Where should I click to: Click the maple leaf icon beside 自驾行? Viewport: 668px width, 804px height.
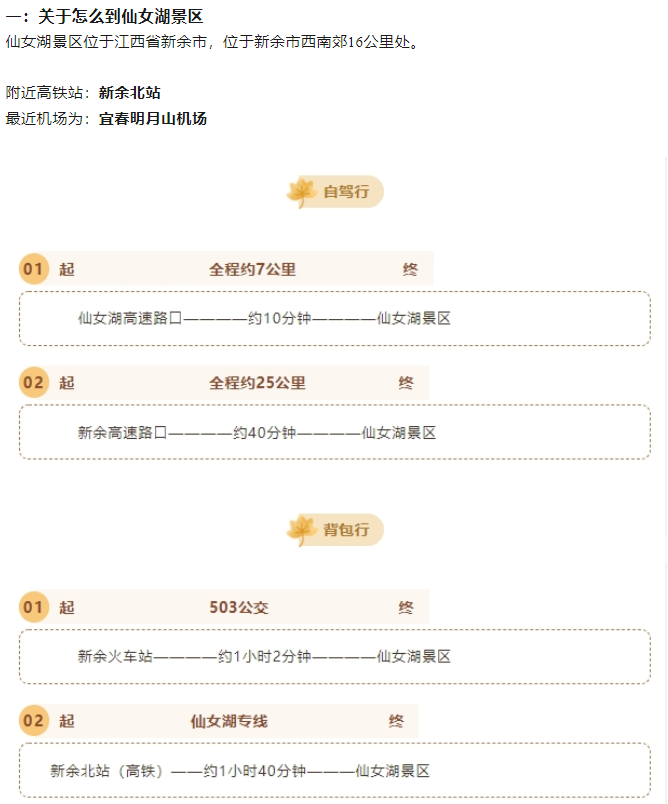pyautogui.click(x=302, y=193)
